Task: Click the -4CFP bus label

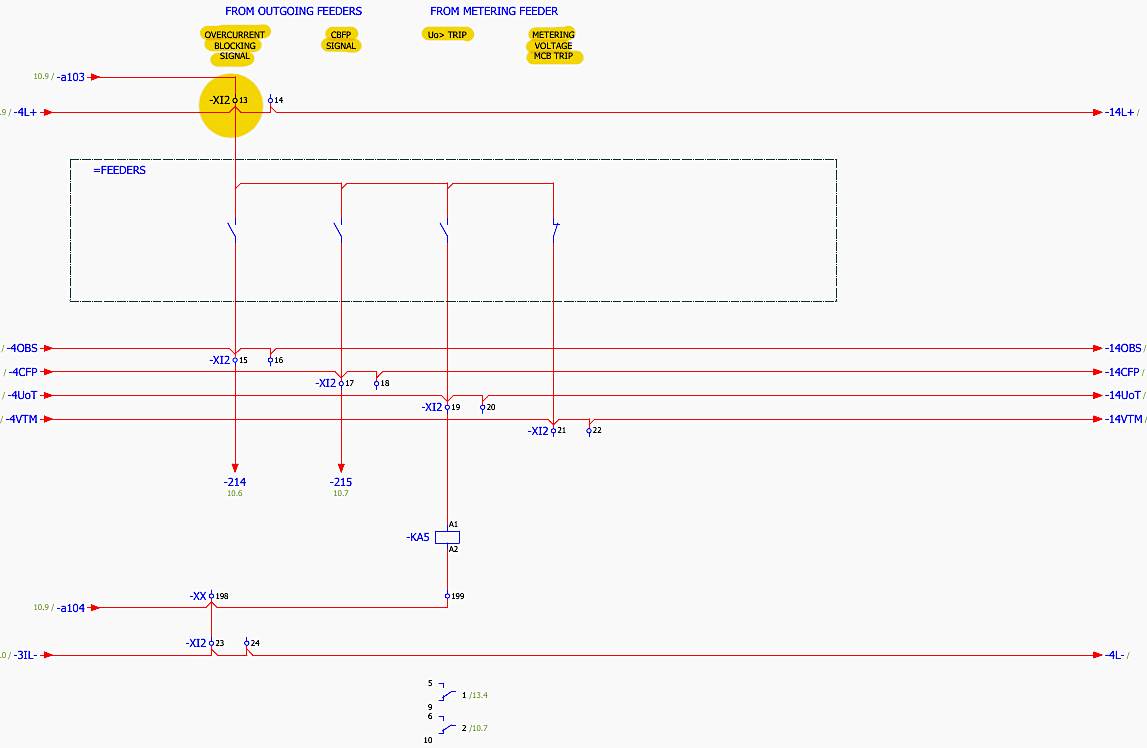Action: [x=23, y=372]
